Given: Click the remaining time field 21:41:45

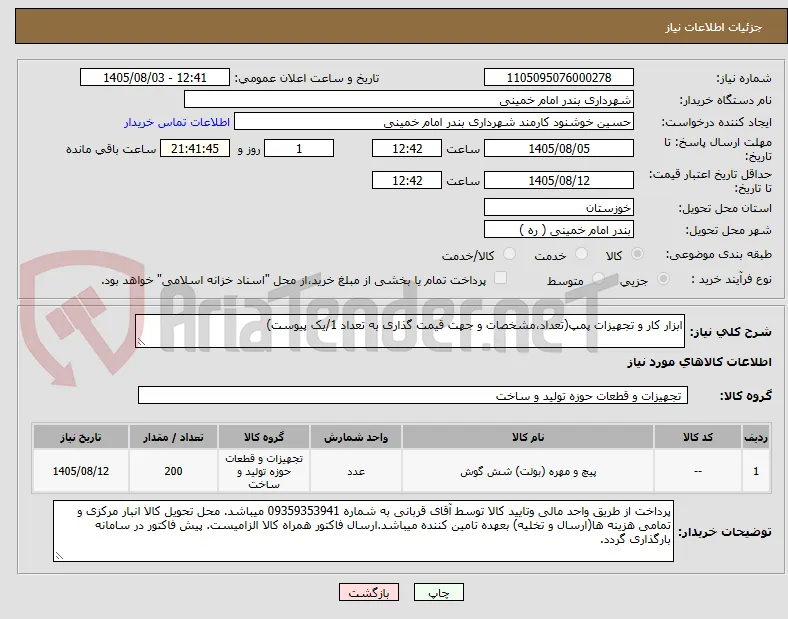Looking at the screenshot, I should 195,149.
